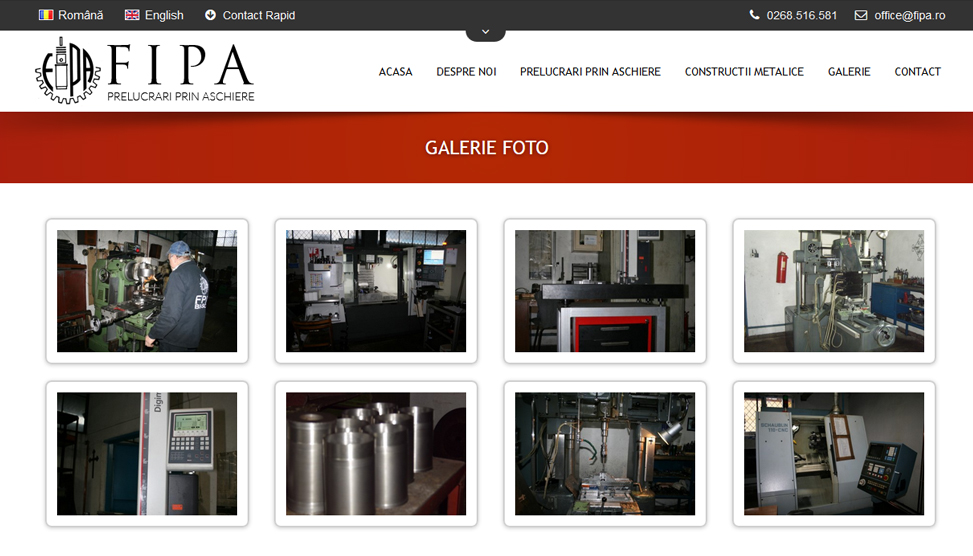The width and height of the screenshot is (973, 556).
Task: Go to ACASA menu item
Action: click(x=395, y=72)
